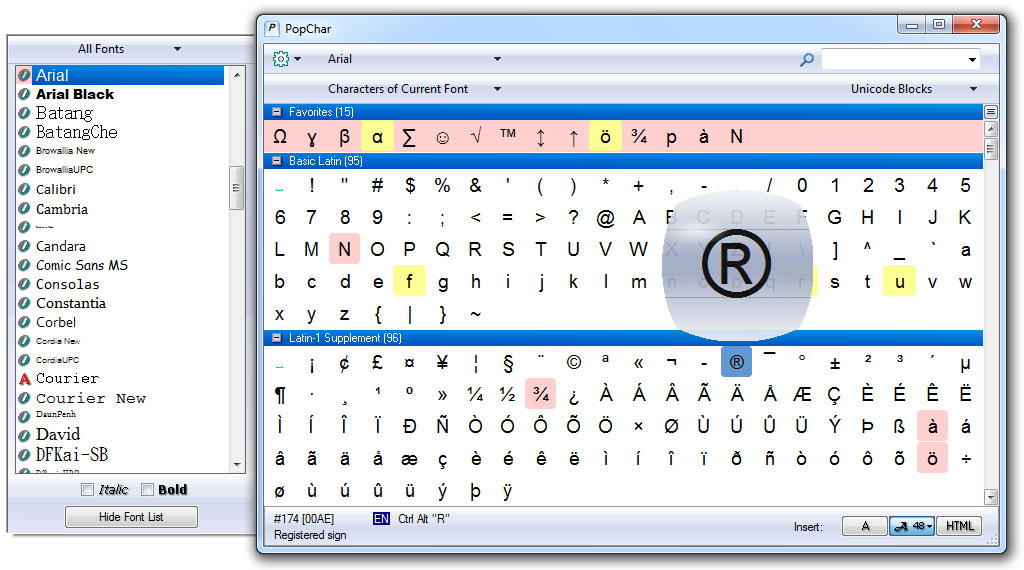Choose Courier New in the font list
Screen dimensions: 1024x570
tap(91, 398)
